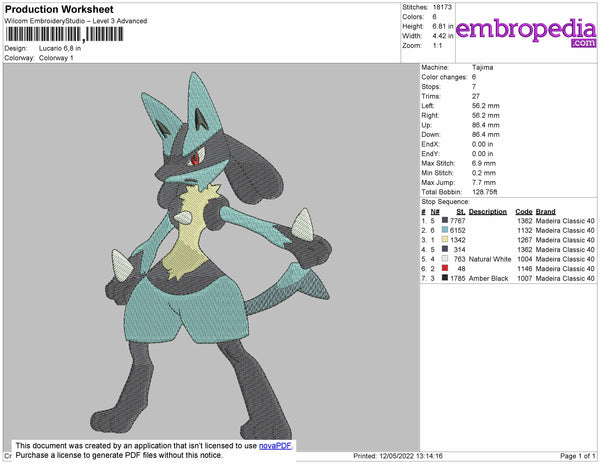Click the 'Description' column header
The image size is (600, 464).
click(x=488, y=212)
